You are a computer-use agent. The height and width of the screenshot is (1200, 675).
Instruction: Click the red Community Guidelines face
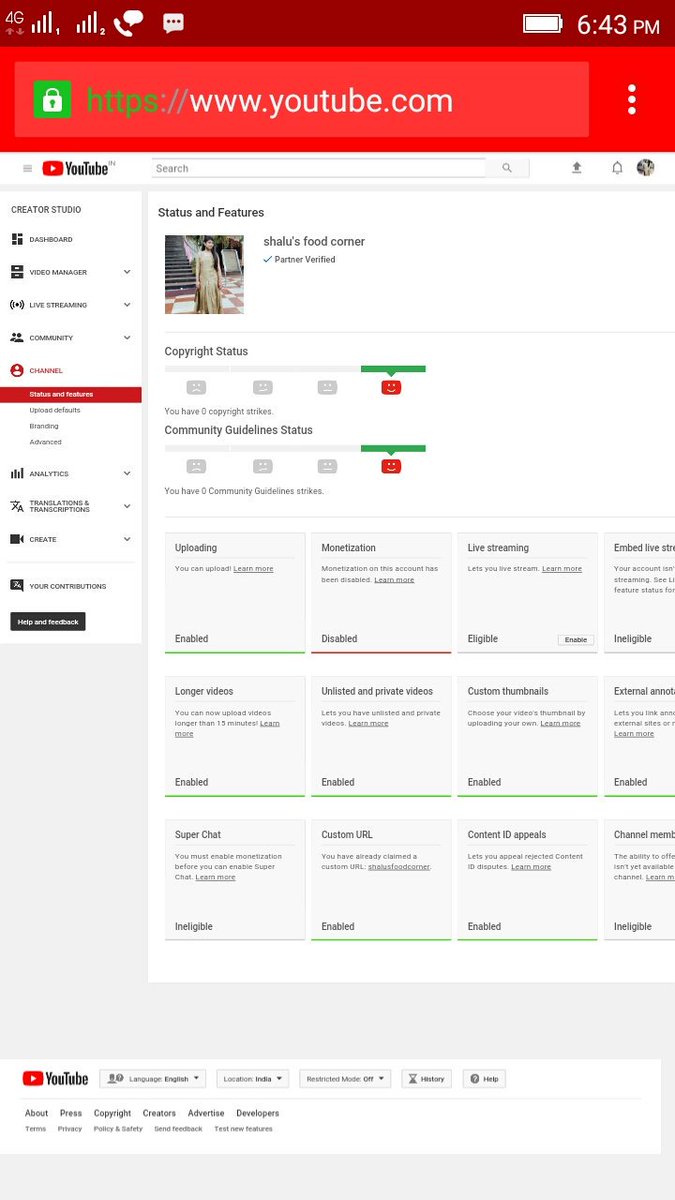click(x=391, y=466)
